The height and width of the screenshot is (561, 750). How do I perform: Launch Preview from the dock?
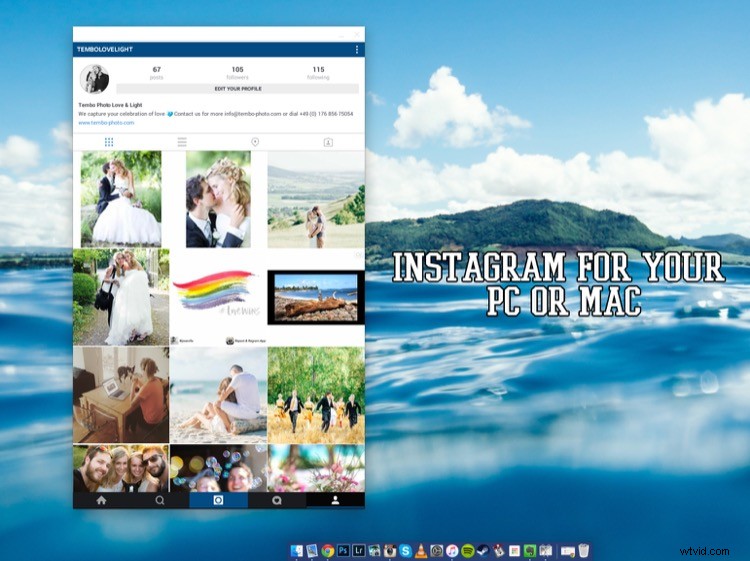tap(312, 551)
